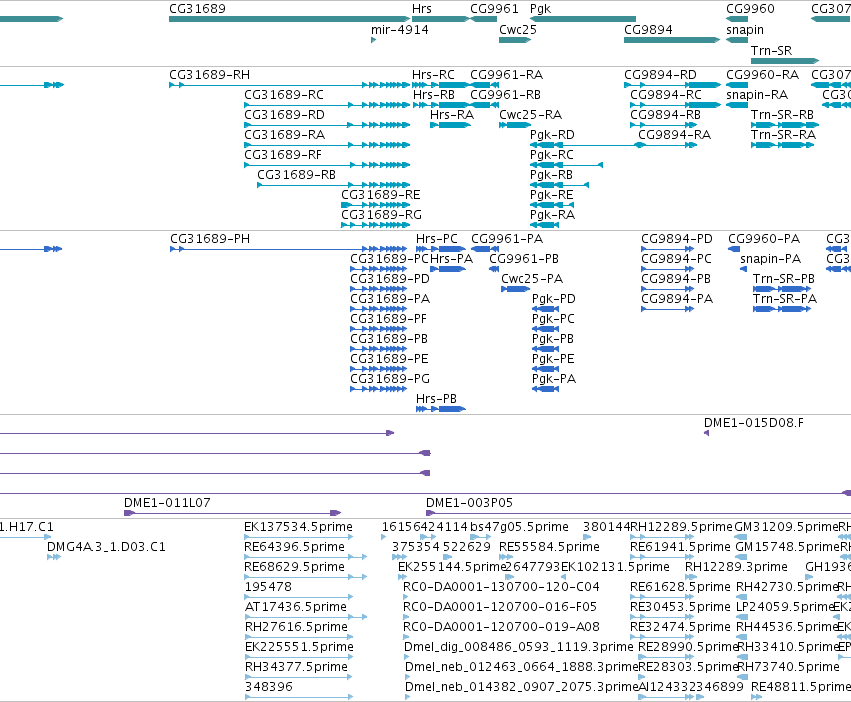
Task: Select transcript label Trn-SR-RB
Action: 783,115
